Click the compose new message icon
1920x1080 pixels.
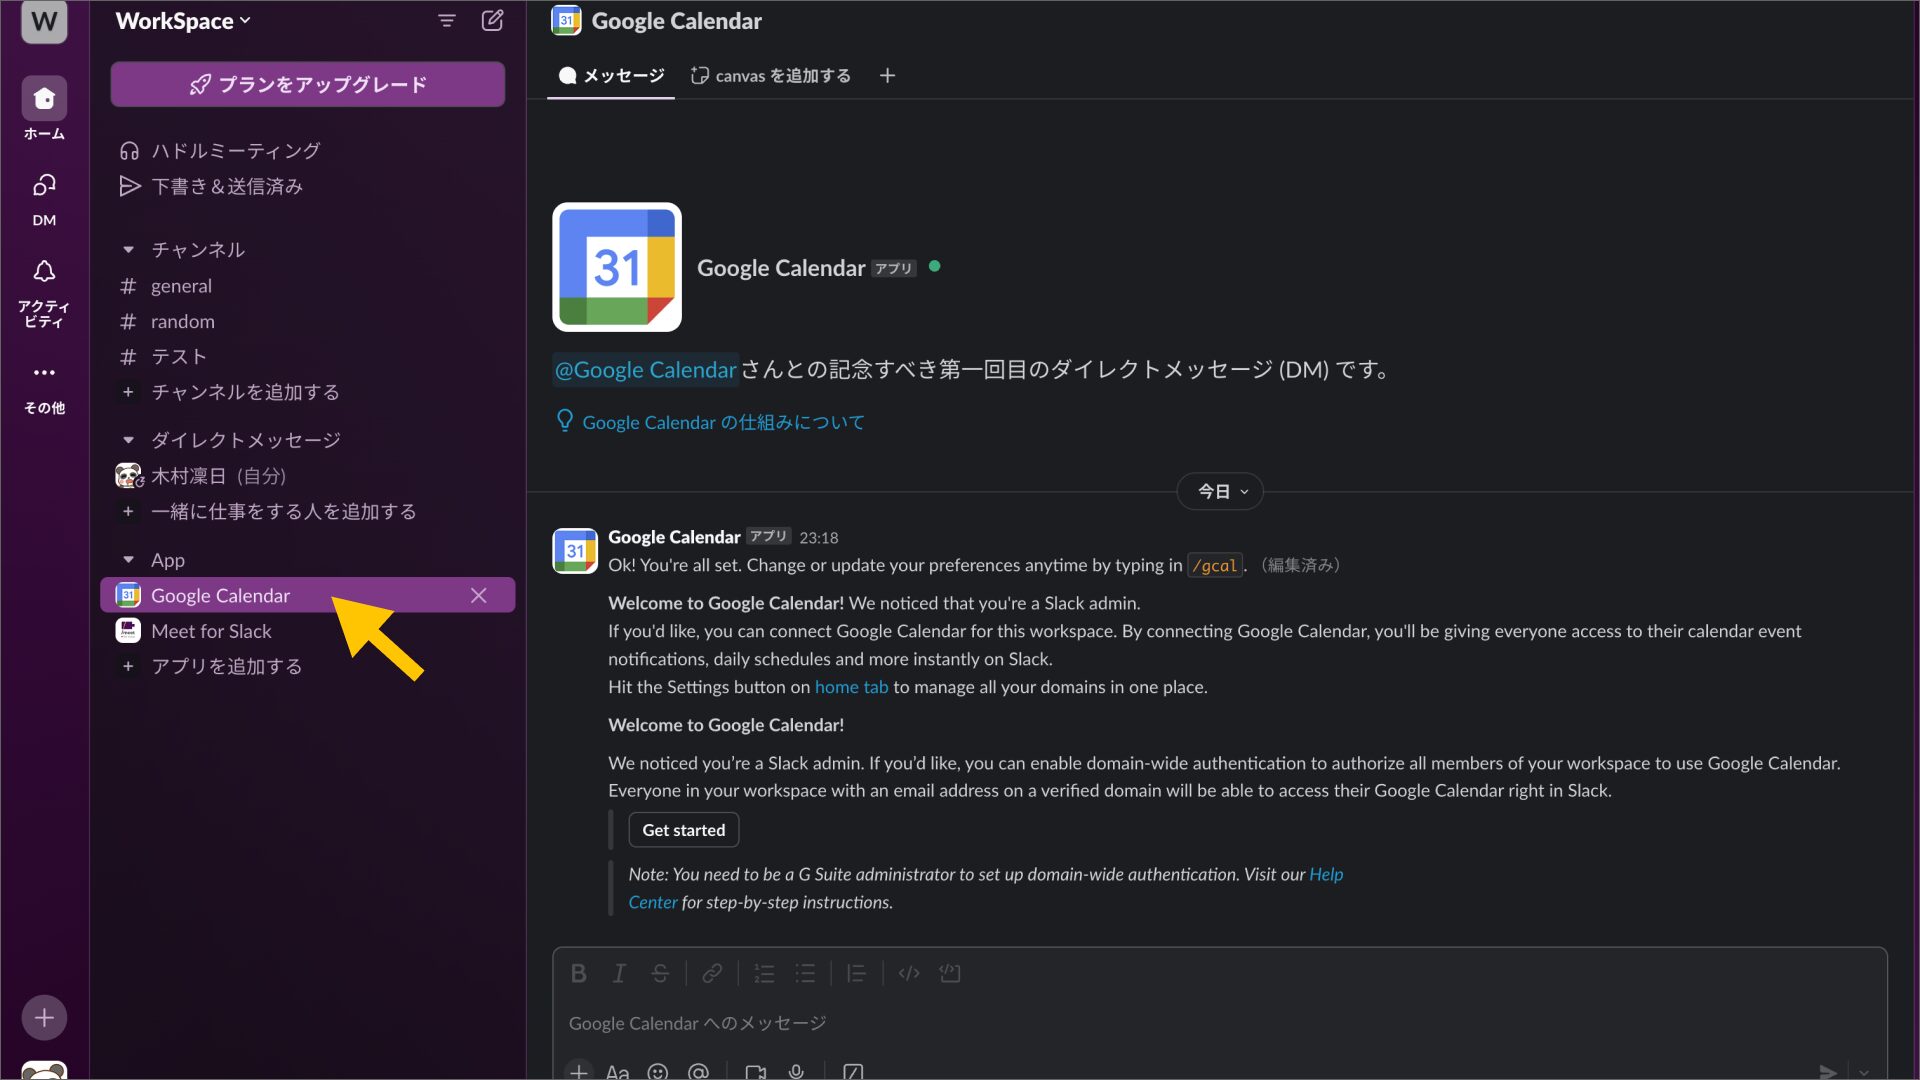492,21
